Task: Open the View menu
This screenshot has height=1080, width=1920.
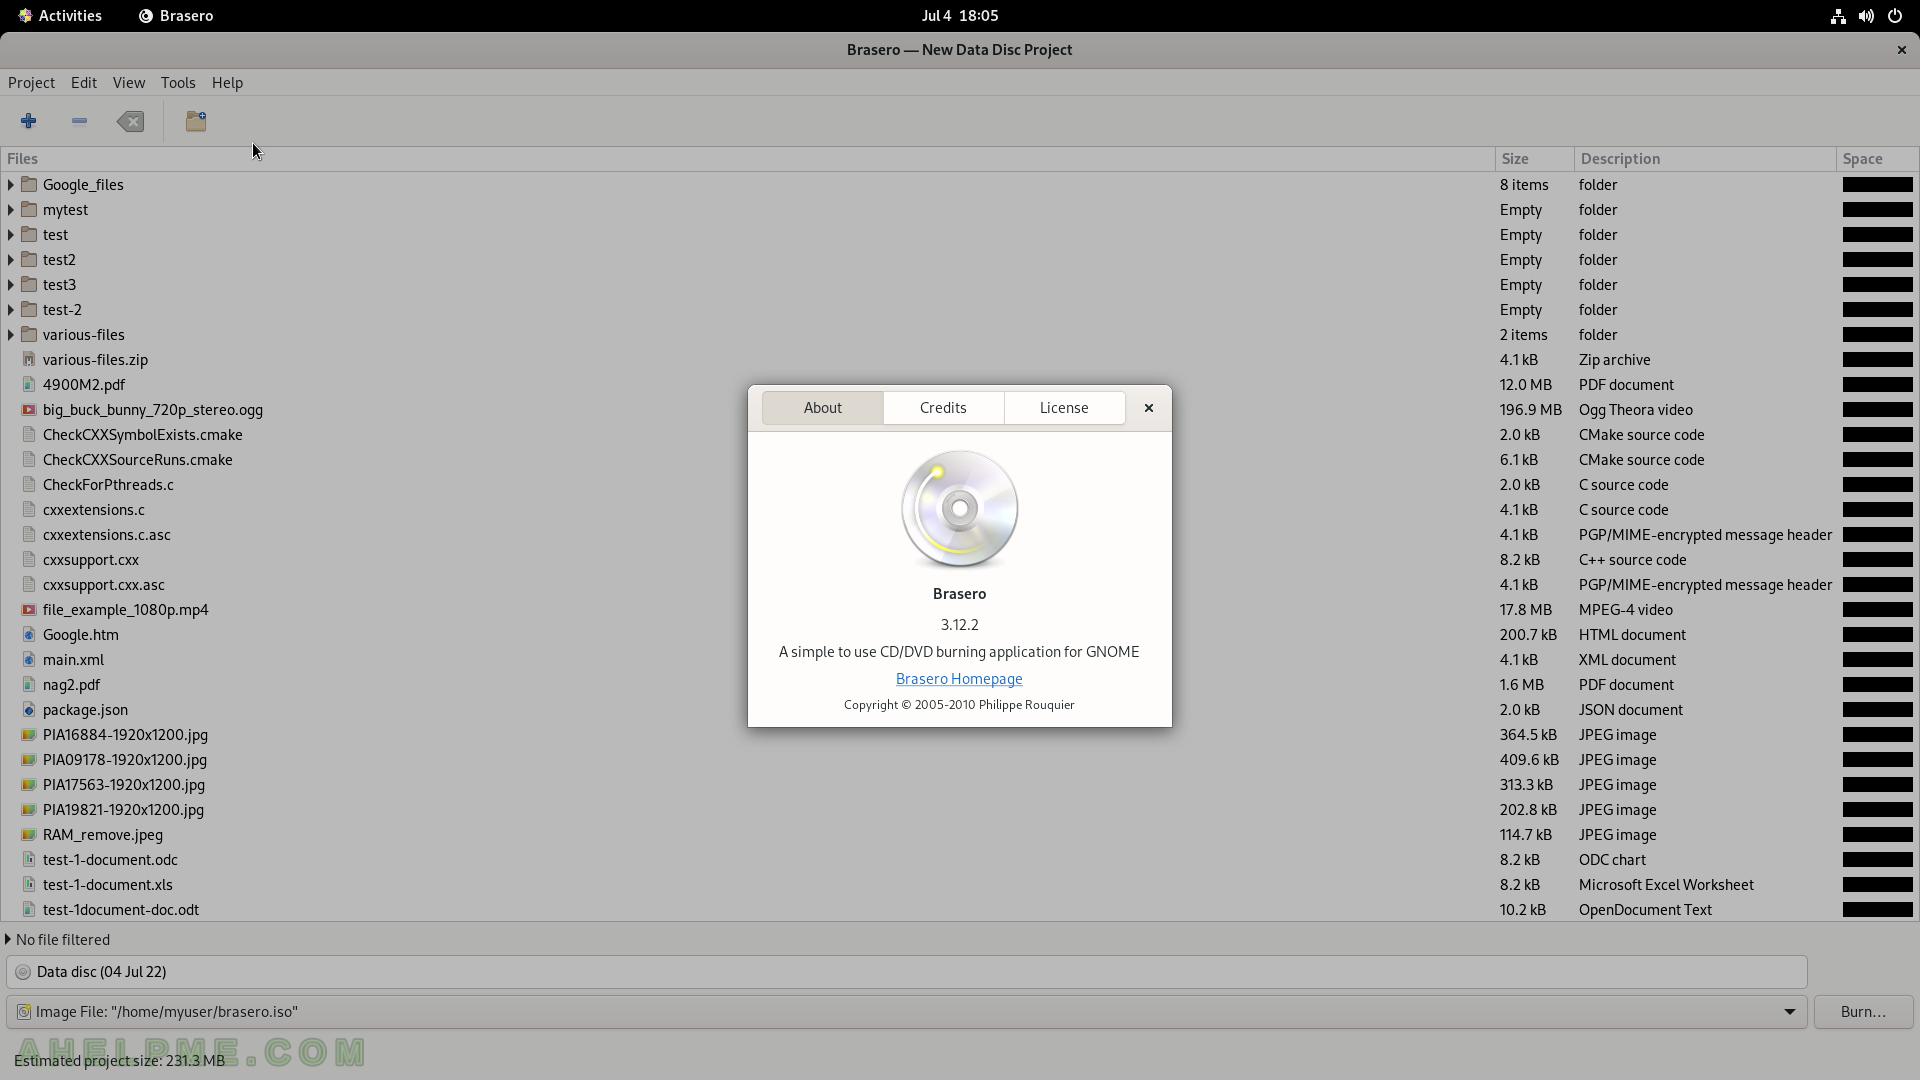Action: (x=129, y=82)
